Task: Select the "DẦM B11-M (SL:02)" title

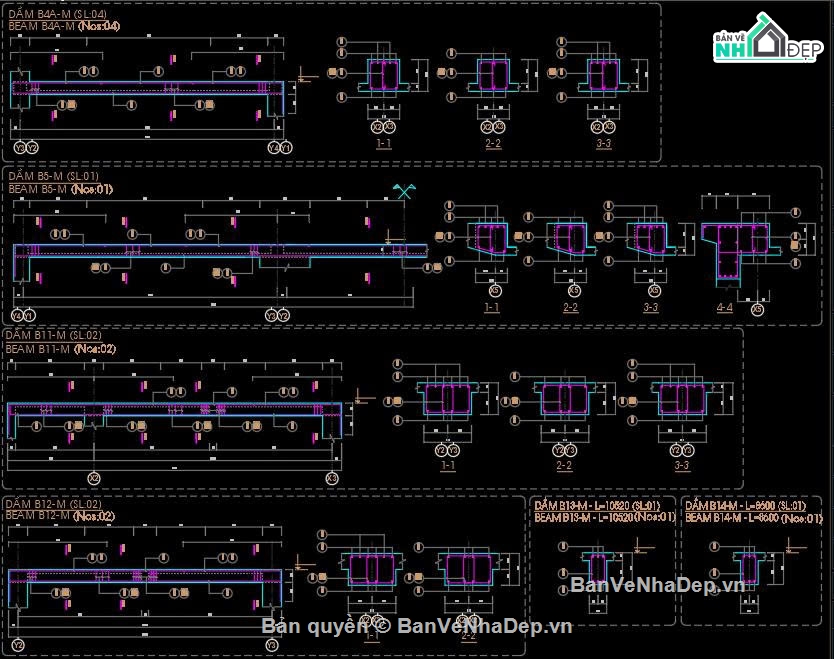Action: [53, 335]
